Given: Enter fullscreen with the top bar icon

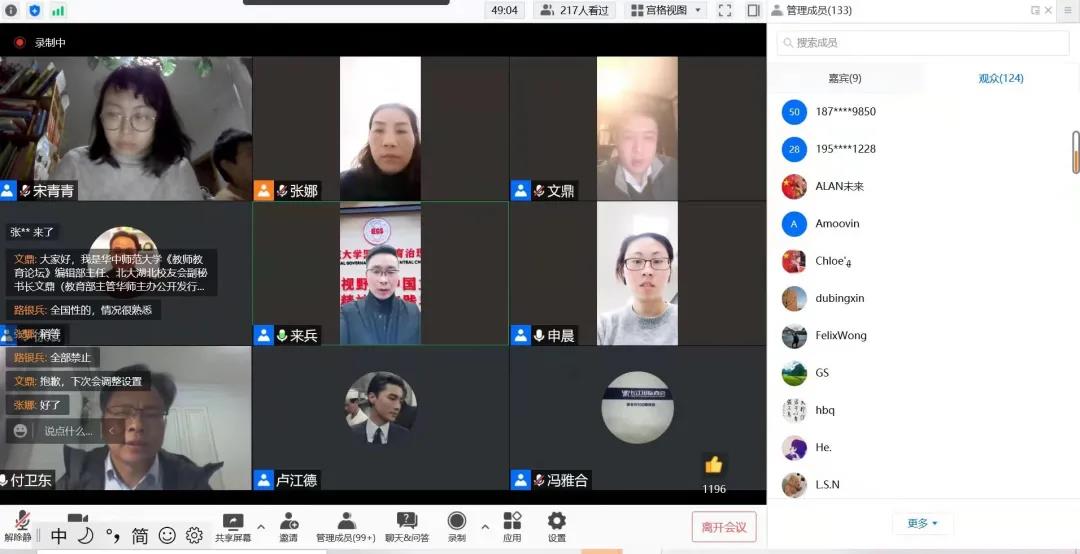Looking at the screenshot, I should 725,10.
